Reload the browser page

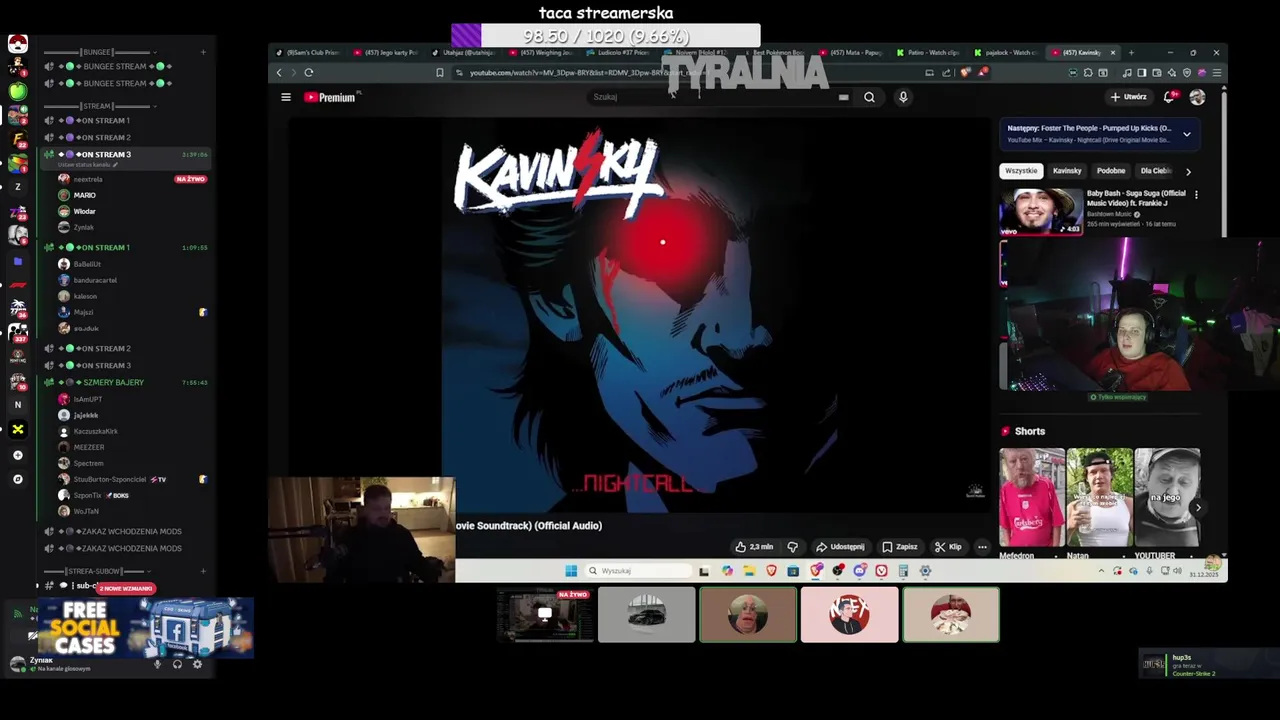coord(309,72)
